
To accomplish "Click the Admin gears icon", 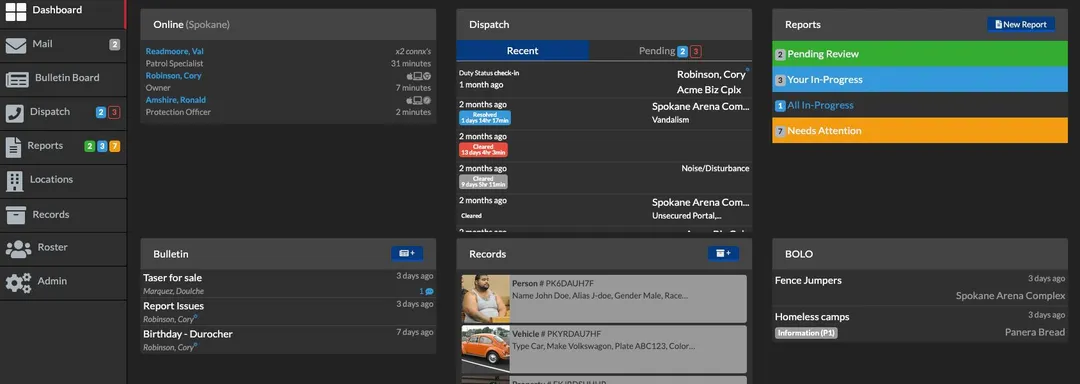I will point(19,282).
